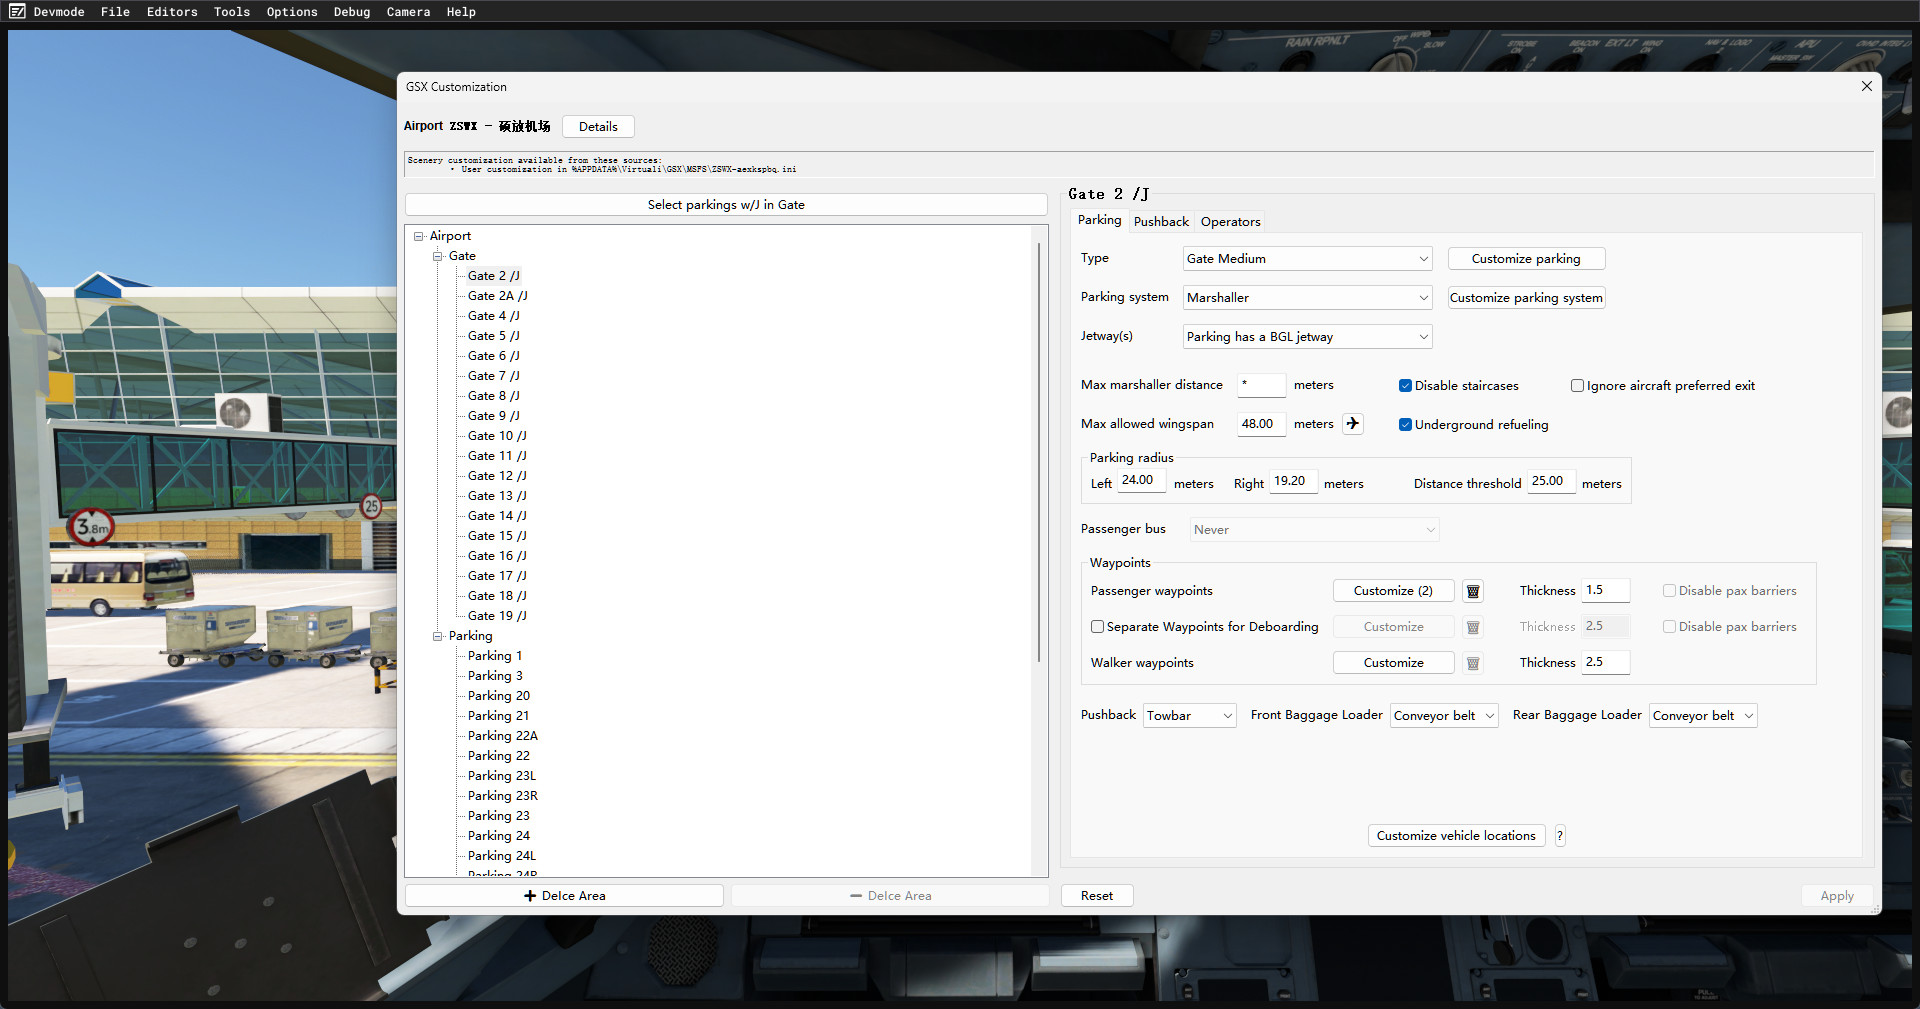Select Gate 16 /J in tree
The width and height of the screenshot is (1920, 1009).
(x=497, y=556)
